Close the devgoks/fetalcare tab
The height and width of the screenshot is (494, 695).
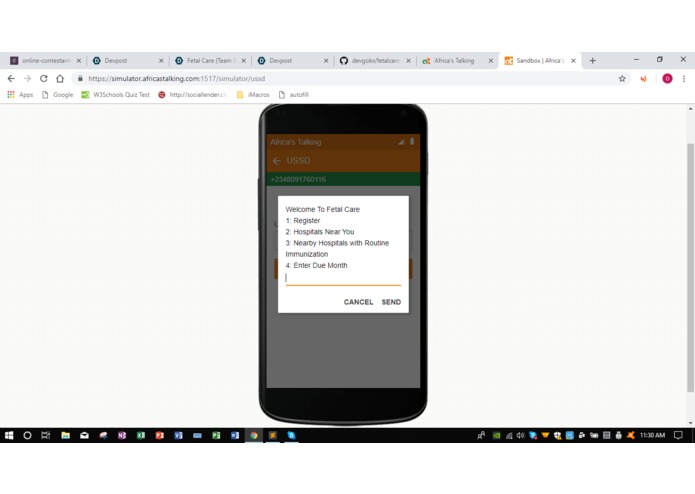pyautogui.click(x=408, y=61)
